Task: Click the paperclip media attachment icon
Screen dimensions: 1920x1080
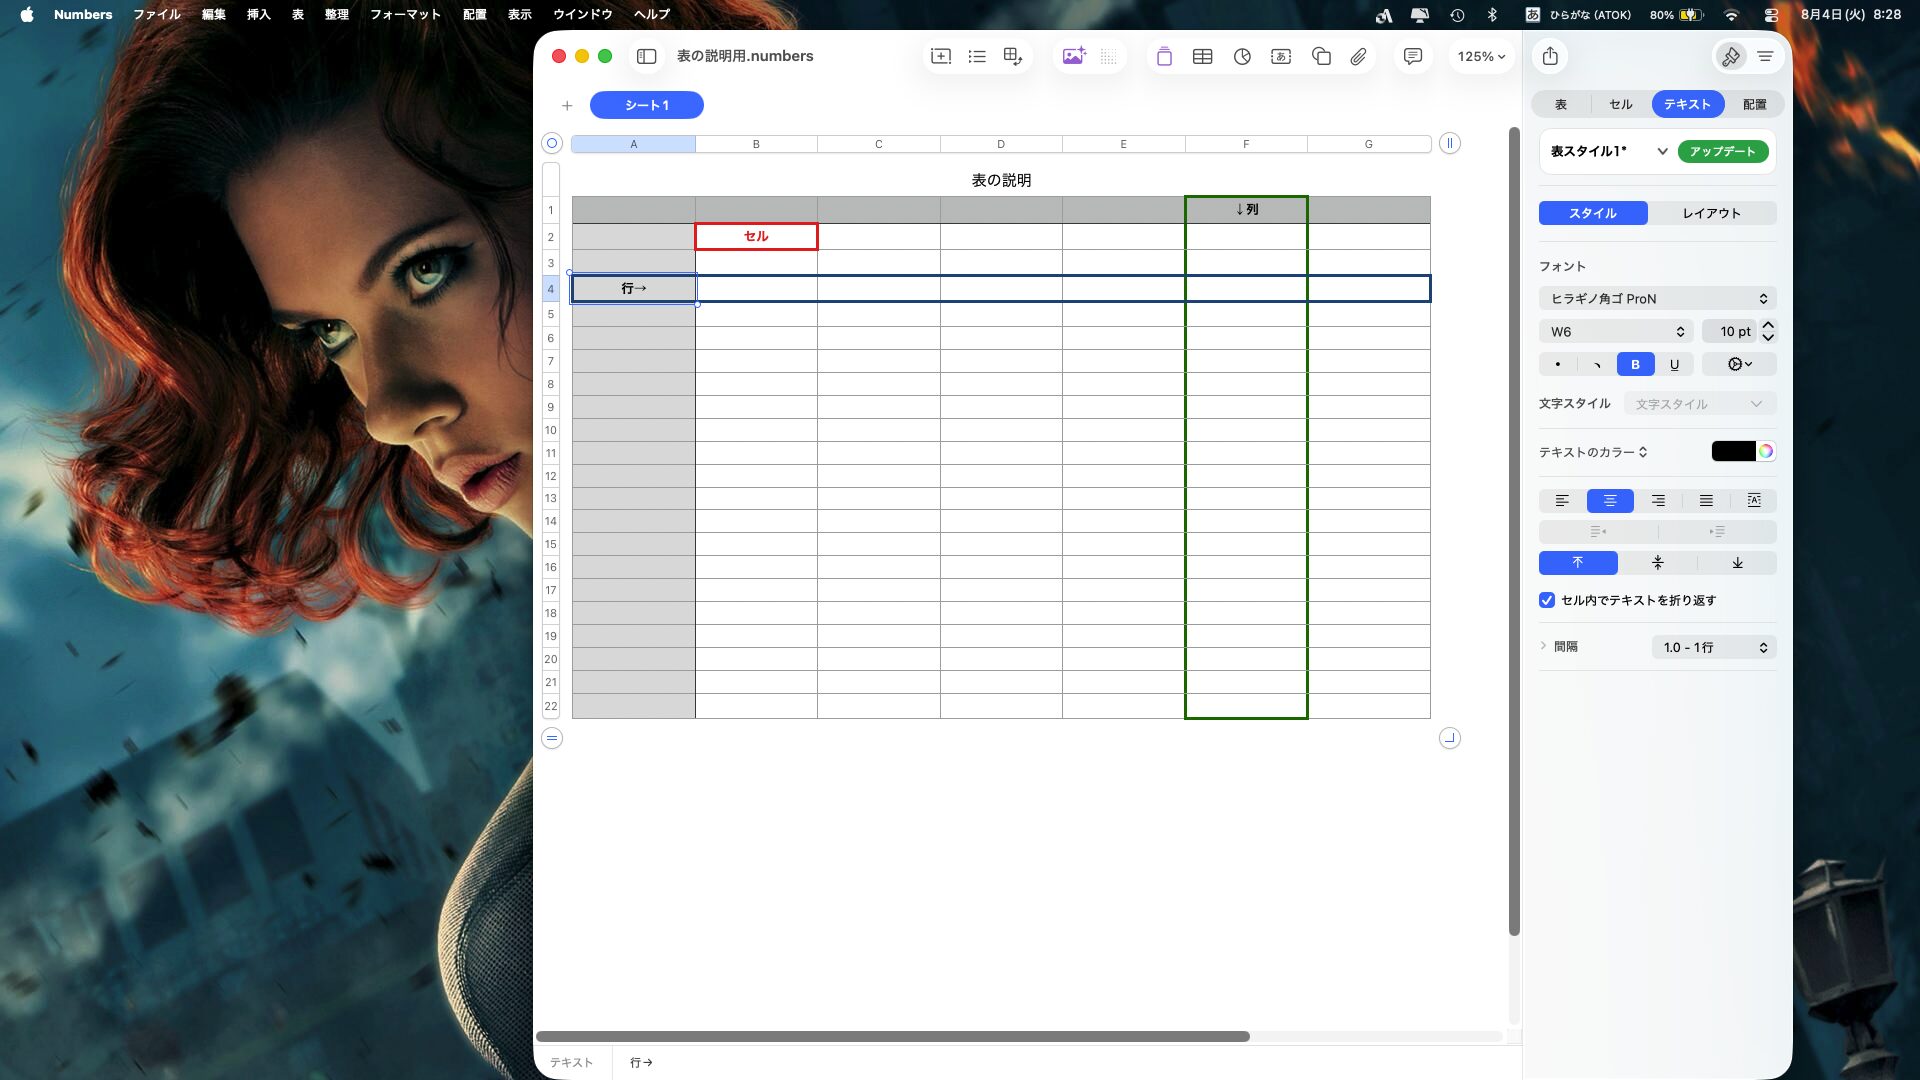Action: click(1358, 57)
